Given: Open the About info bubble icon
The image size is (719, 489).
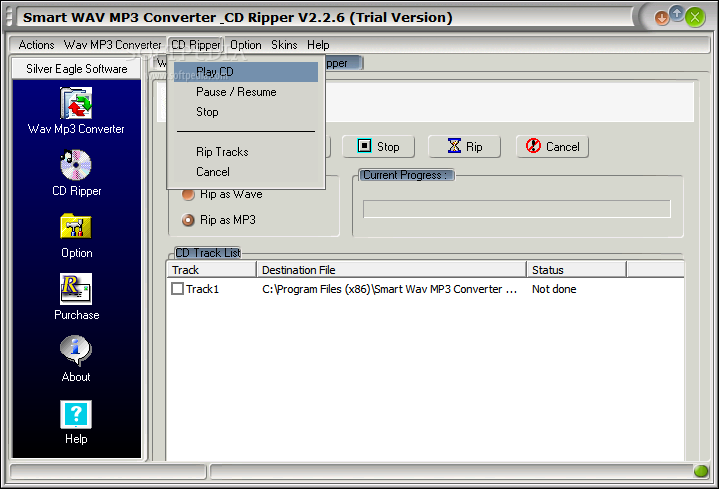Looking at the screenshot, I should [76, 351].
